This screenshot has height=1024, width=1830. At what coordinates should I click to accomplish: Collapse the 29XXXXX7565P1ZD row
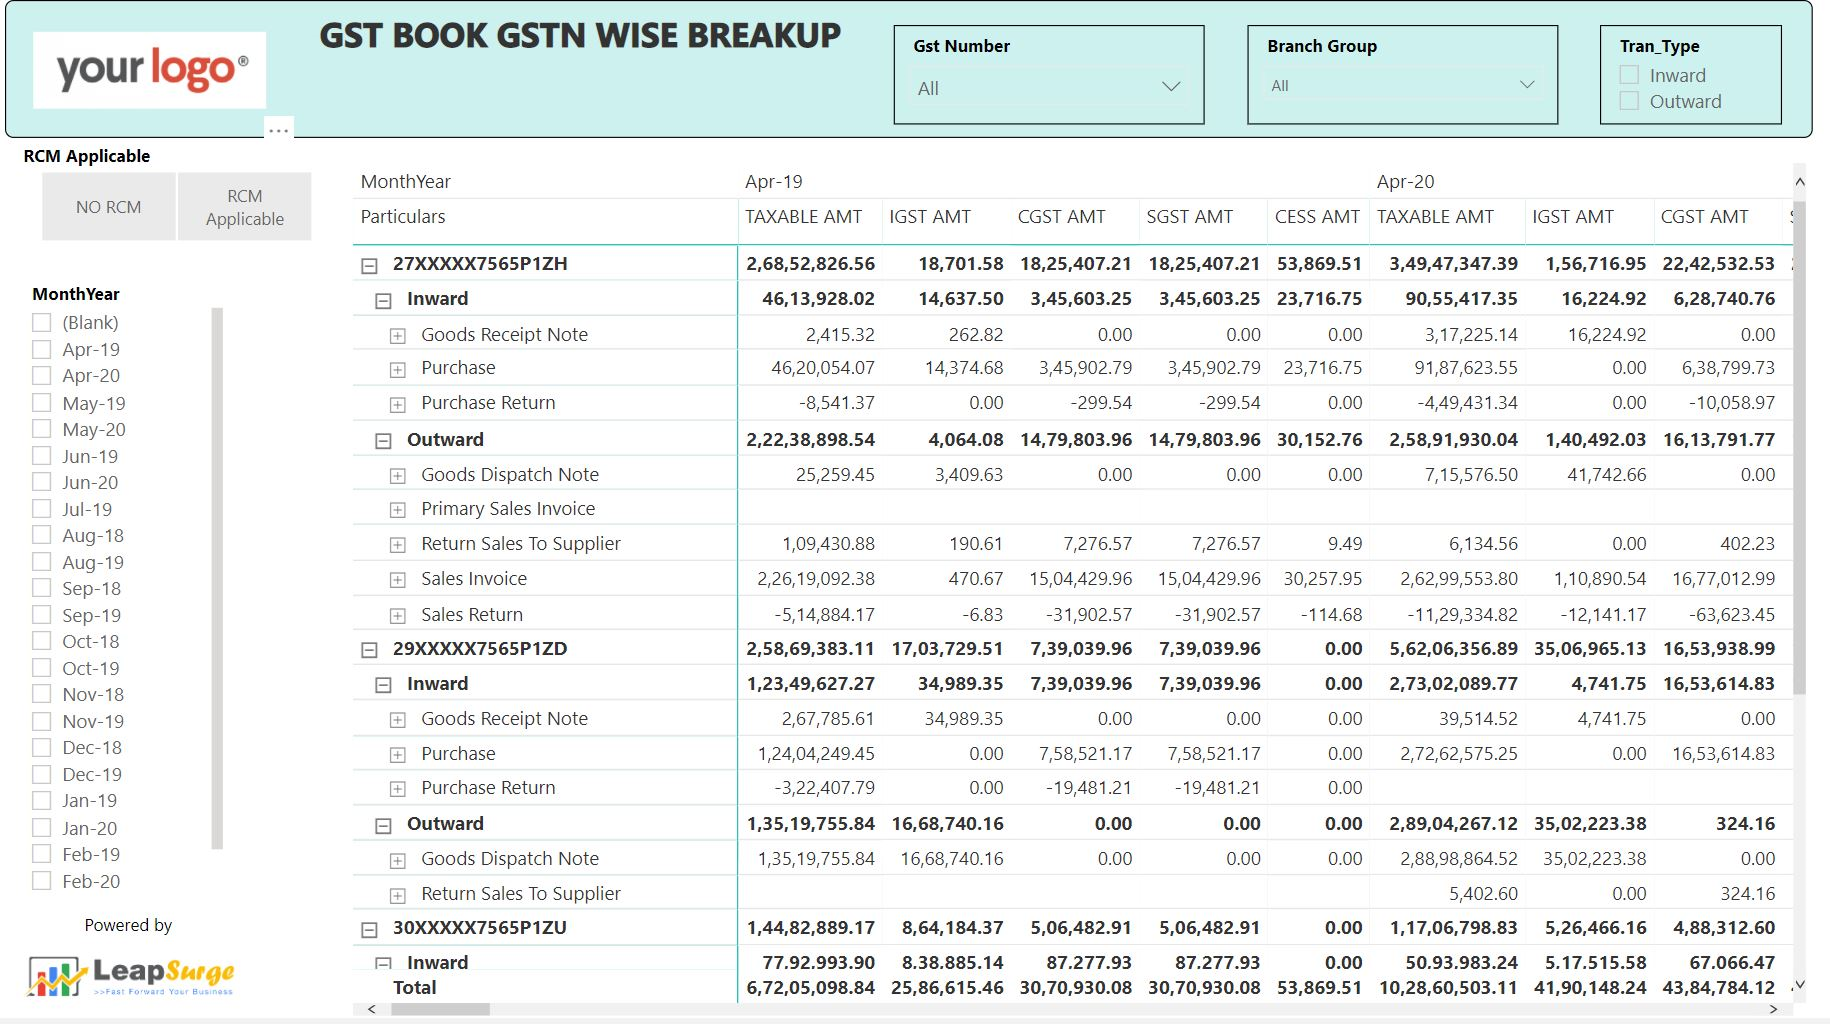(x=369, y=650)
